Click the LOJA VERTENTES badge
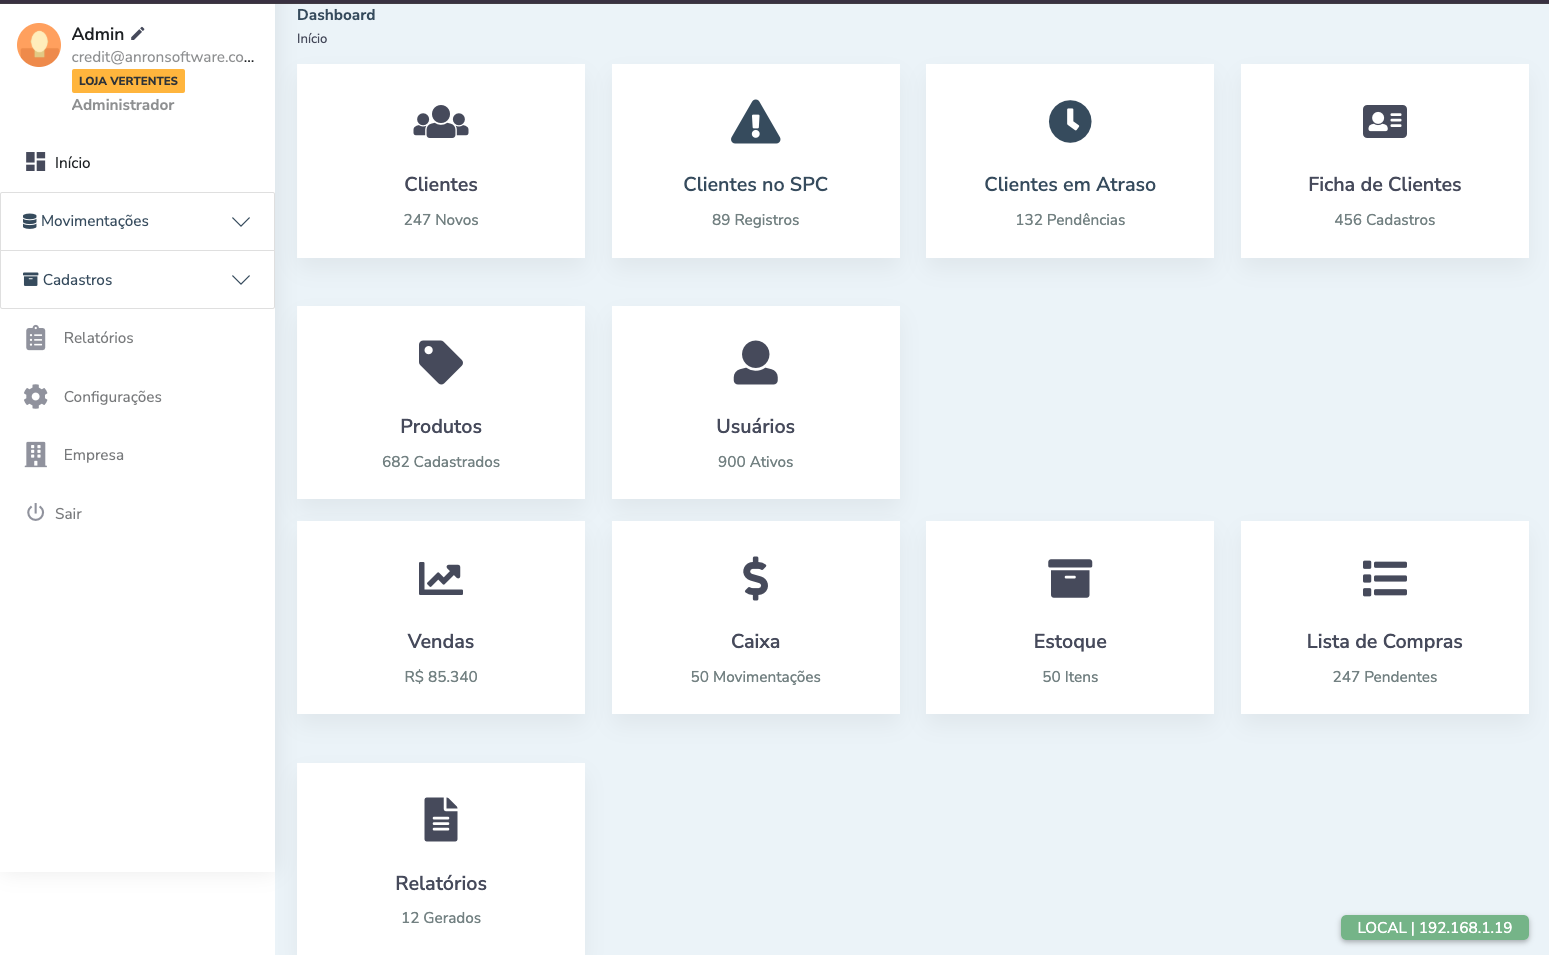 128,81
